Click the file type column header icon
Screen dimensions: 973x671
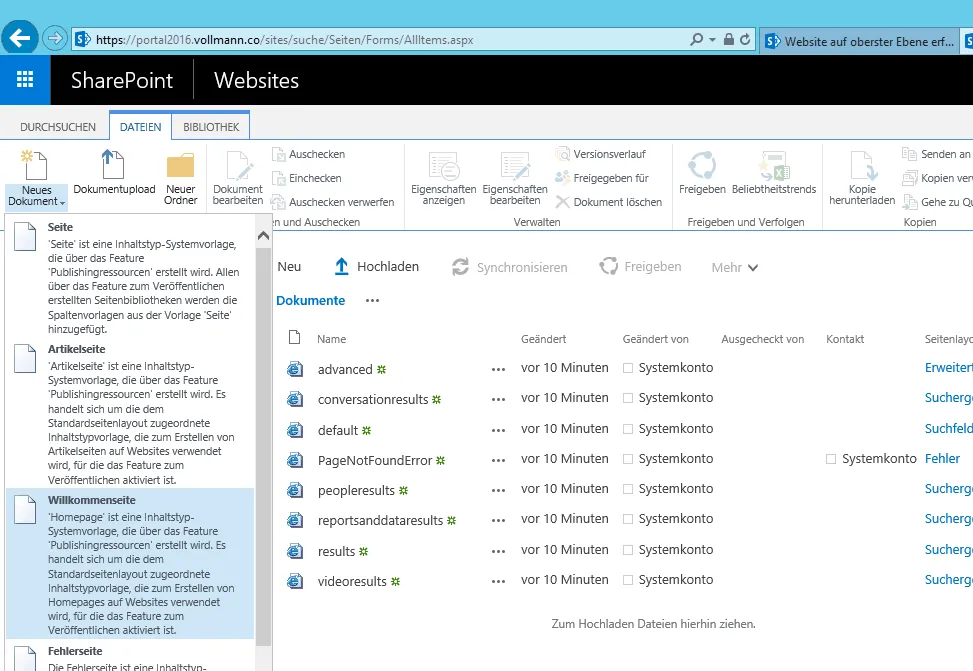click(295, 337)
